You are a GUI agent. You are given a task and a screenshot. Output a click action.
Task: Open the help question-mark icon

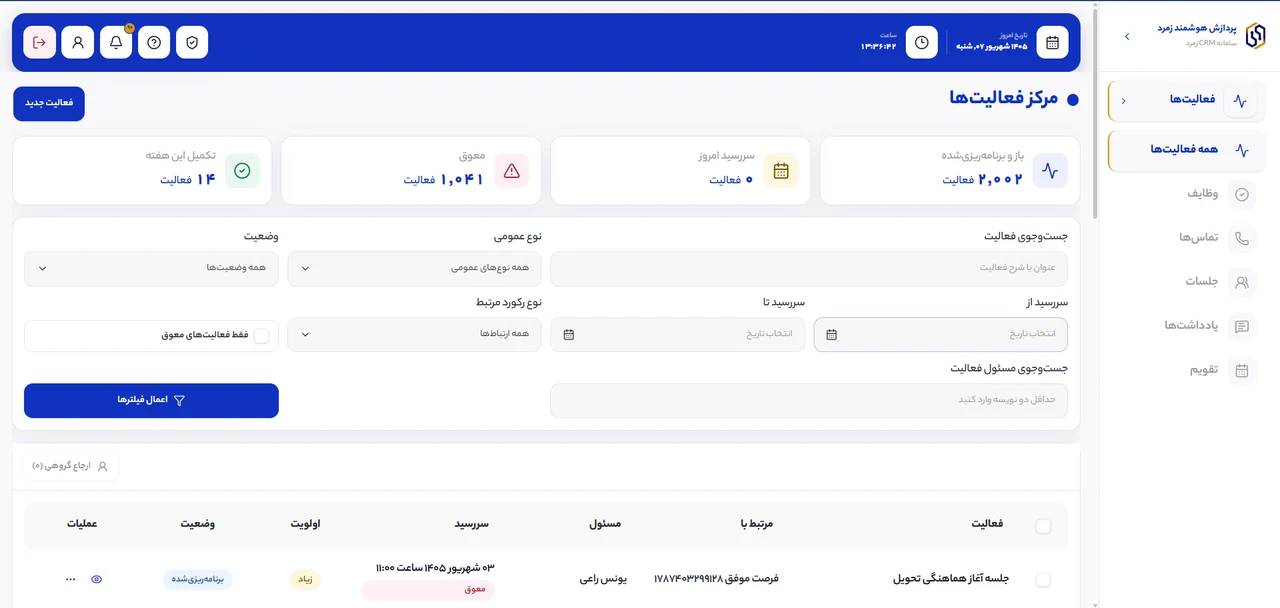[x=154, y=43]
